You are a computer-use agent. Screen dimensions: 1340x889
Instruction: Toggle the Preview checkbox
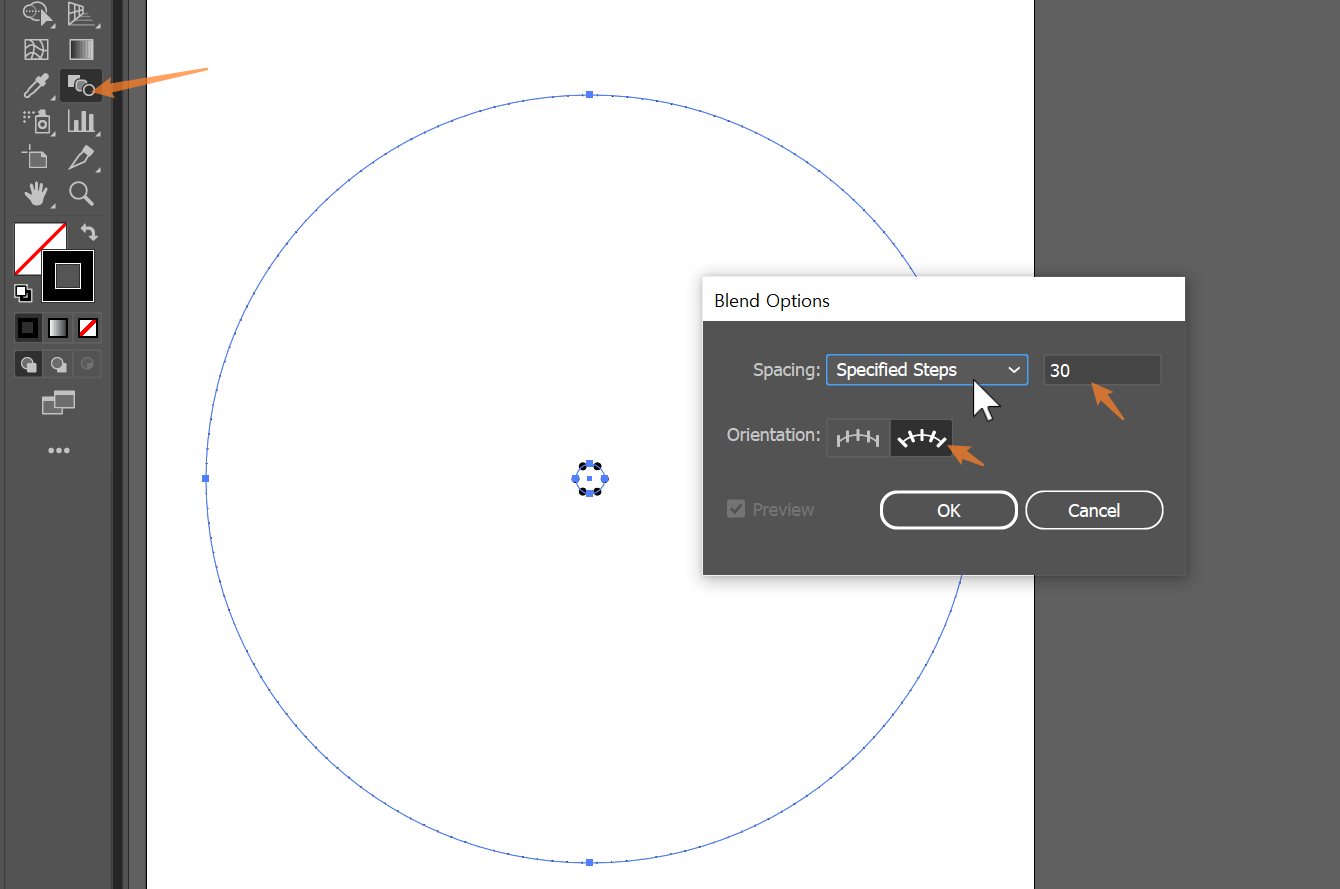click(x=736, y=509)
